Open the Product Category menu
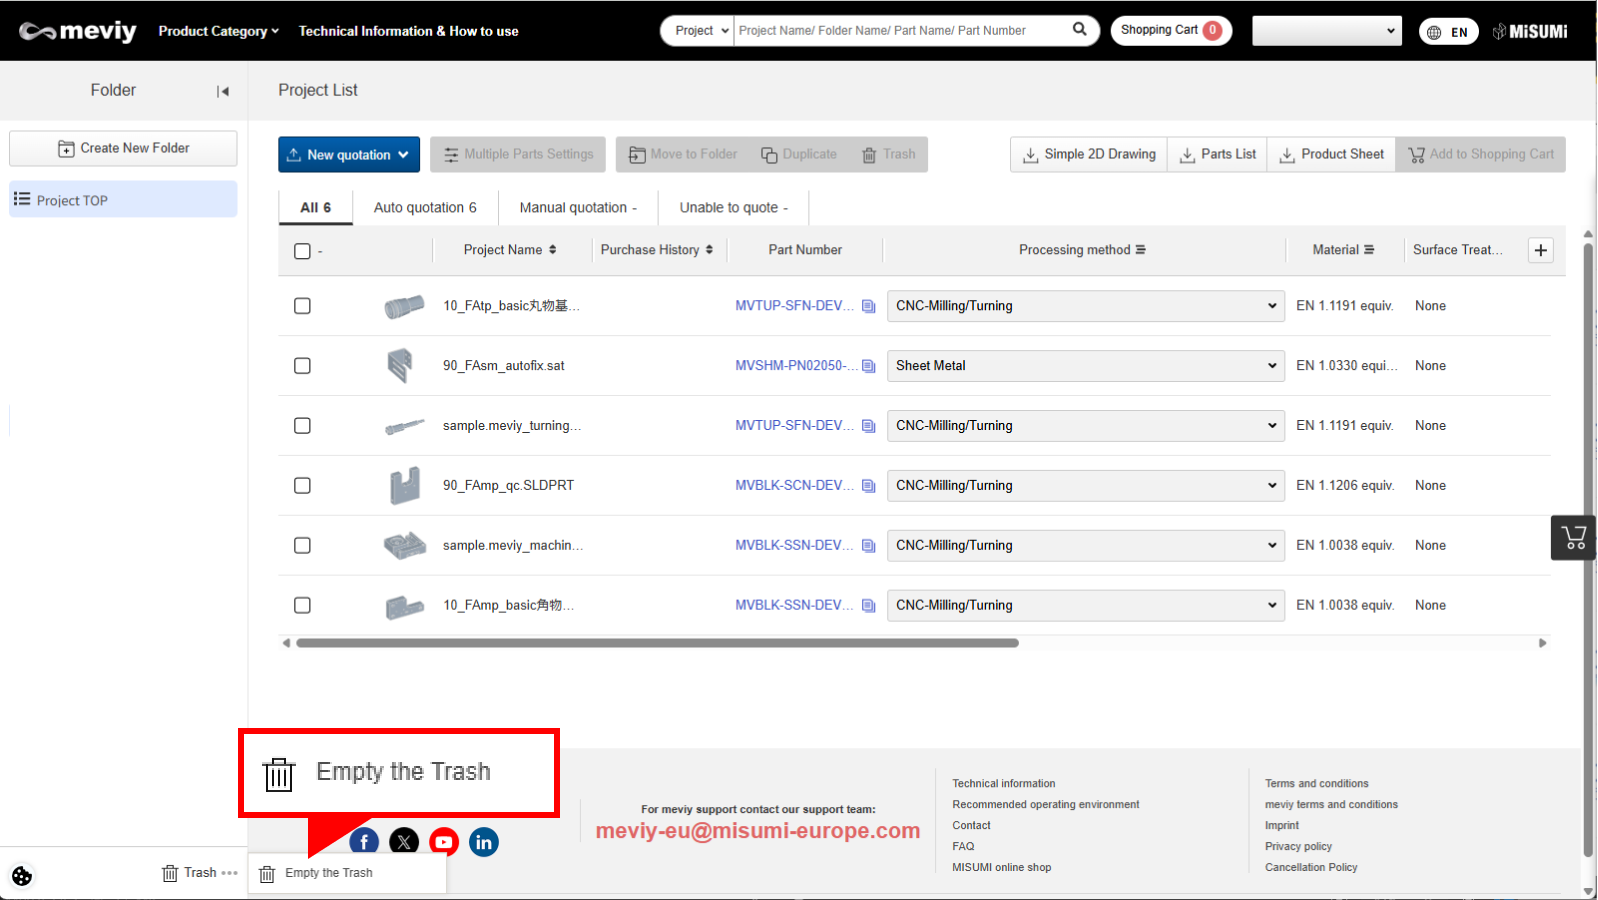The width and height of the screenshot is (1598, 900). 218,31
